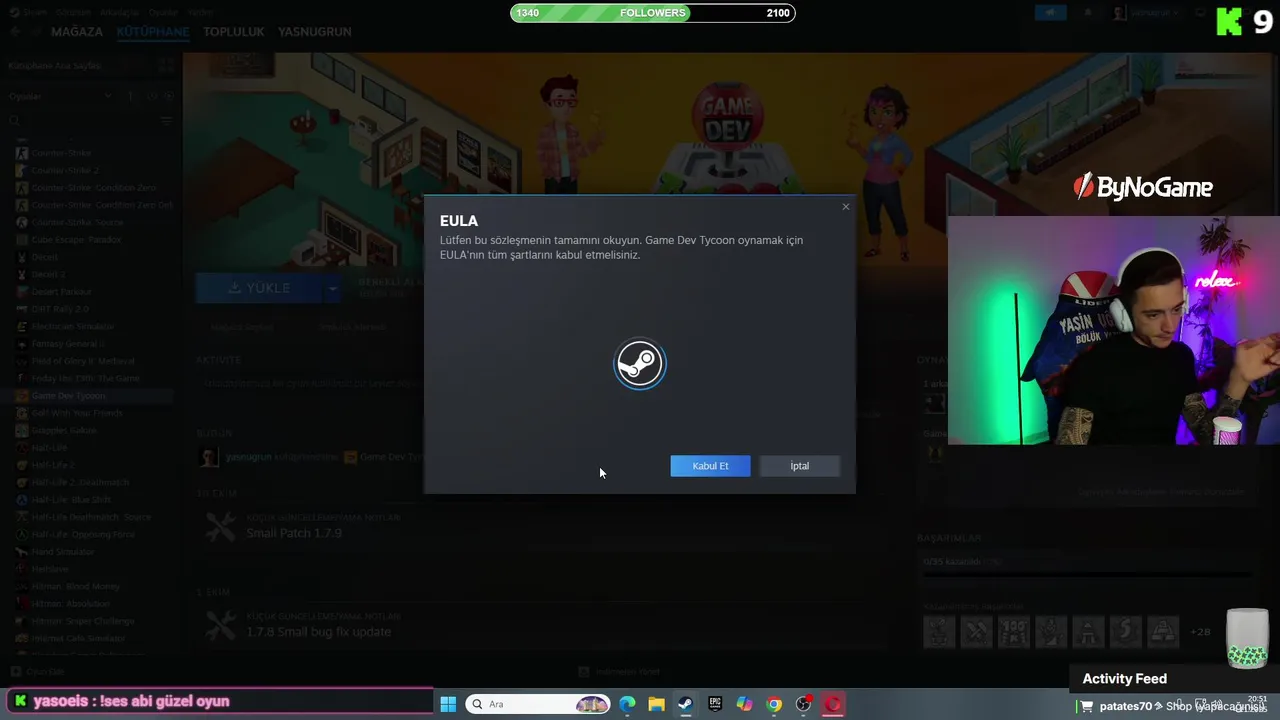
Task: Select Hitman: Absolution in library list
Action: [x=71, y=604]
